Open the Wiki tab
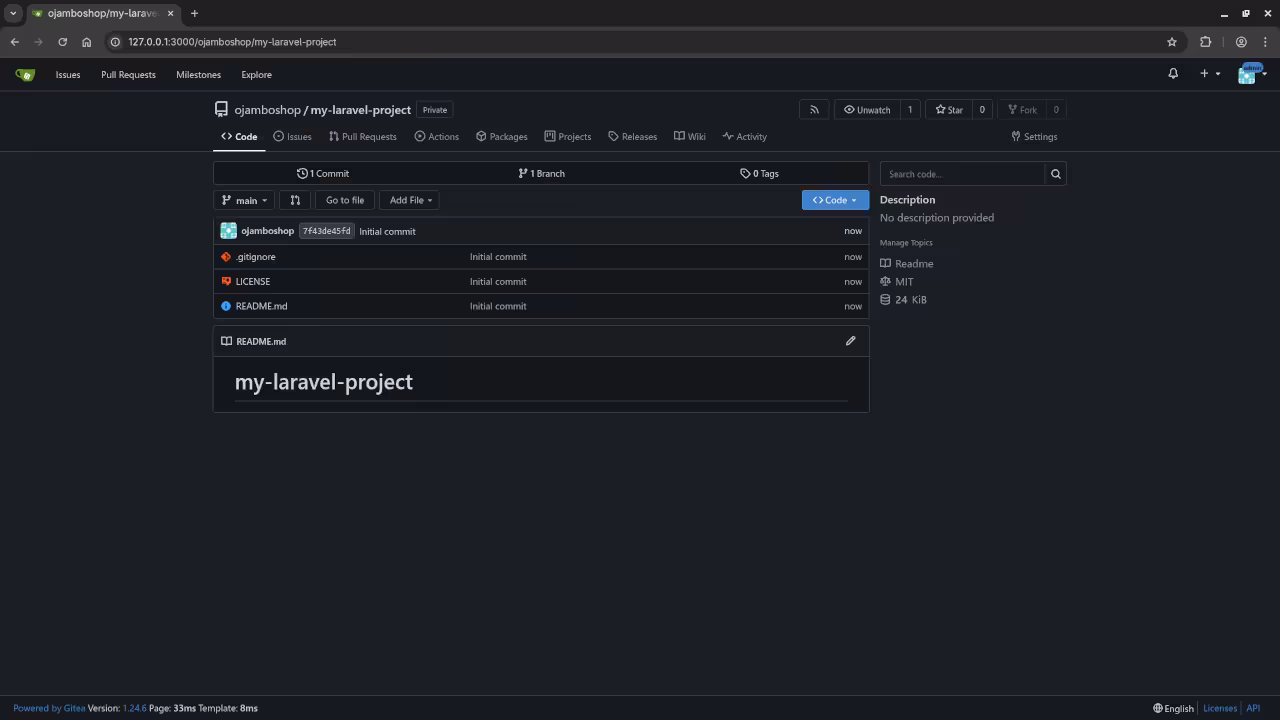1280x720 pixels. (689, 137)
